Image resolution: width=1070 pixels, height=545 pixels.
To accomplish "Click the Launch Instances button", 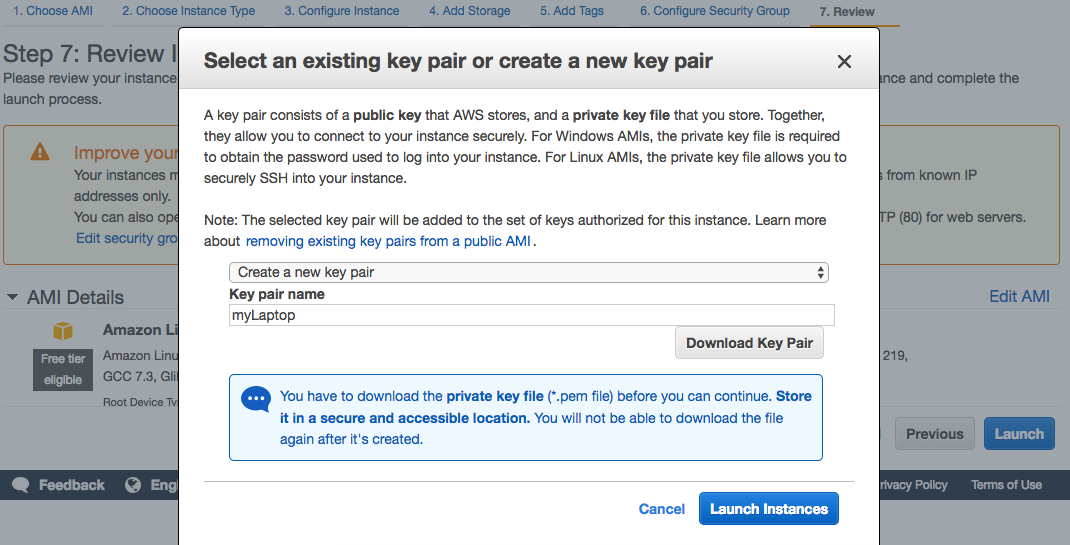I will 768,509.
